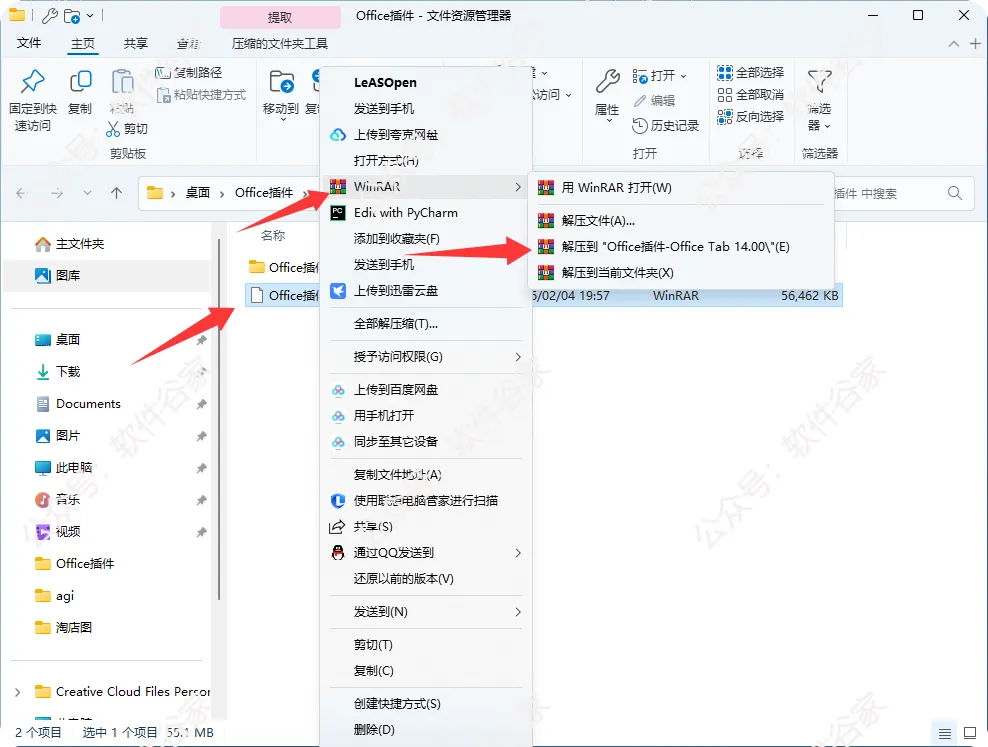This screenshot has width=988, height=747.
Task: Click the Move to folder icon
Action: click(x=281, y=82)
